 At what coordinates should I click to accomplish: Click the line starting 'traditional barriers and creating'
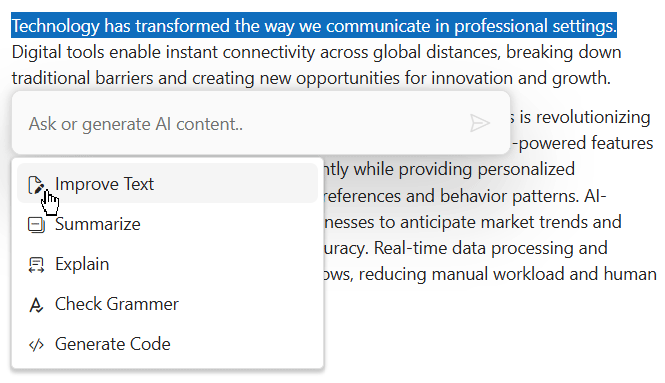click(x=311, y=78)
